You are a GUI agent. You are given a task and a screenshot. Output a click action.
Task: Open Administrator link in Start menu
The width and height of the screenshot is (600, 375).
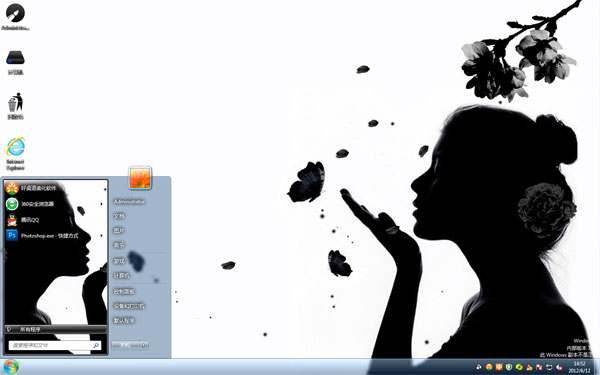(129, 201)
